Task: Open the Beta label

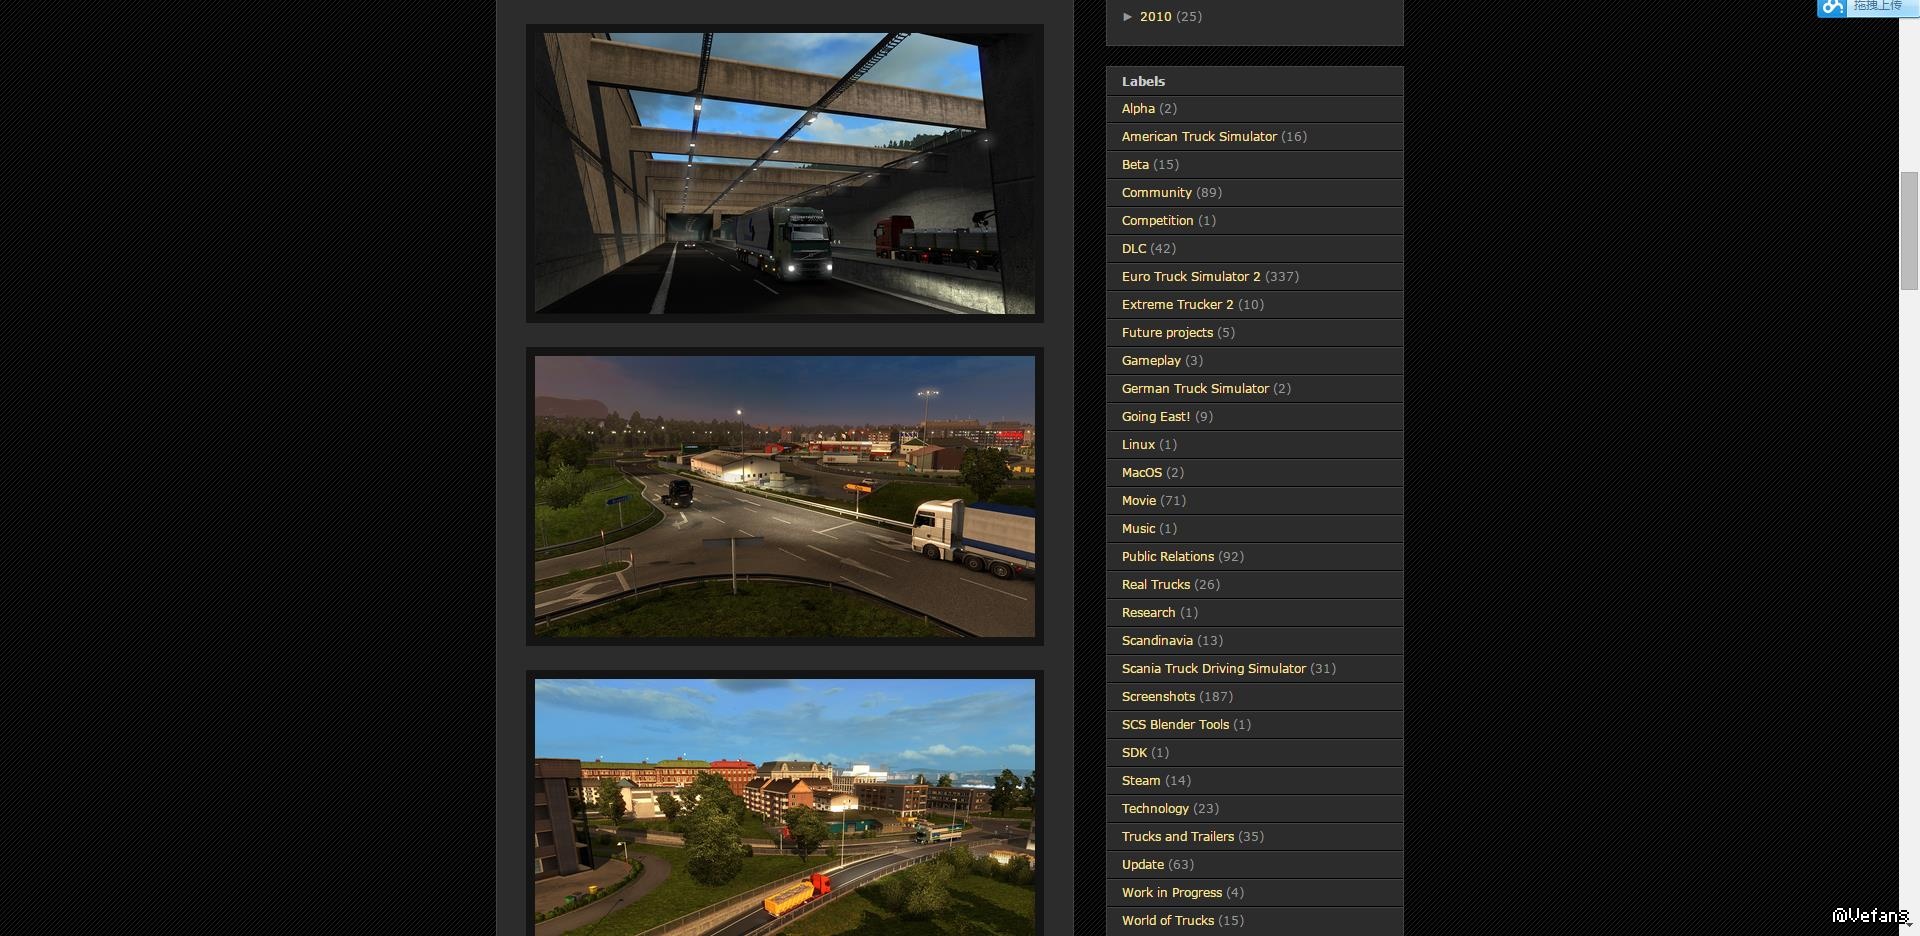Action: 1135,165
